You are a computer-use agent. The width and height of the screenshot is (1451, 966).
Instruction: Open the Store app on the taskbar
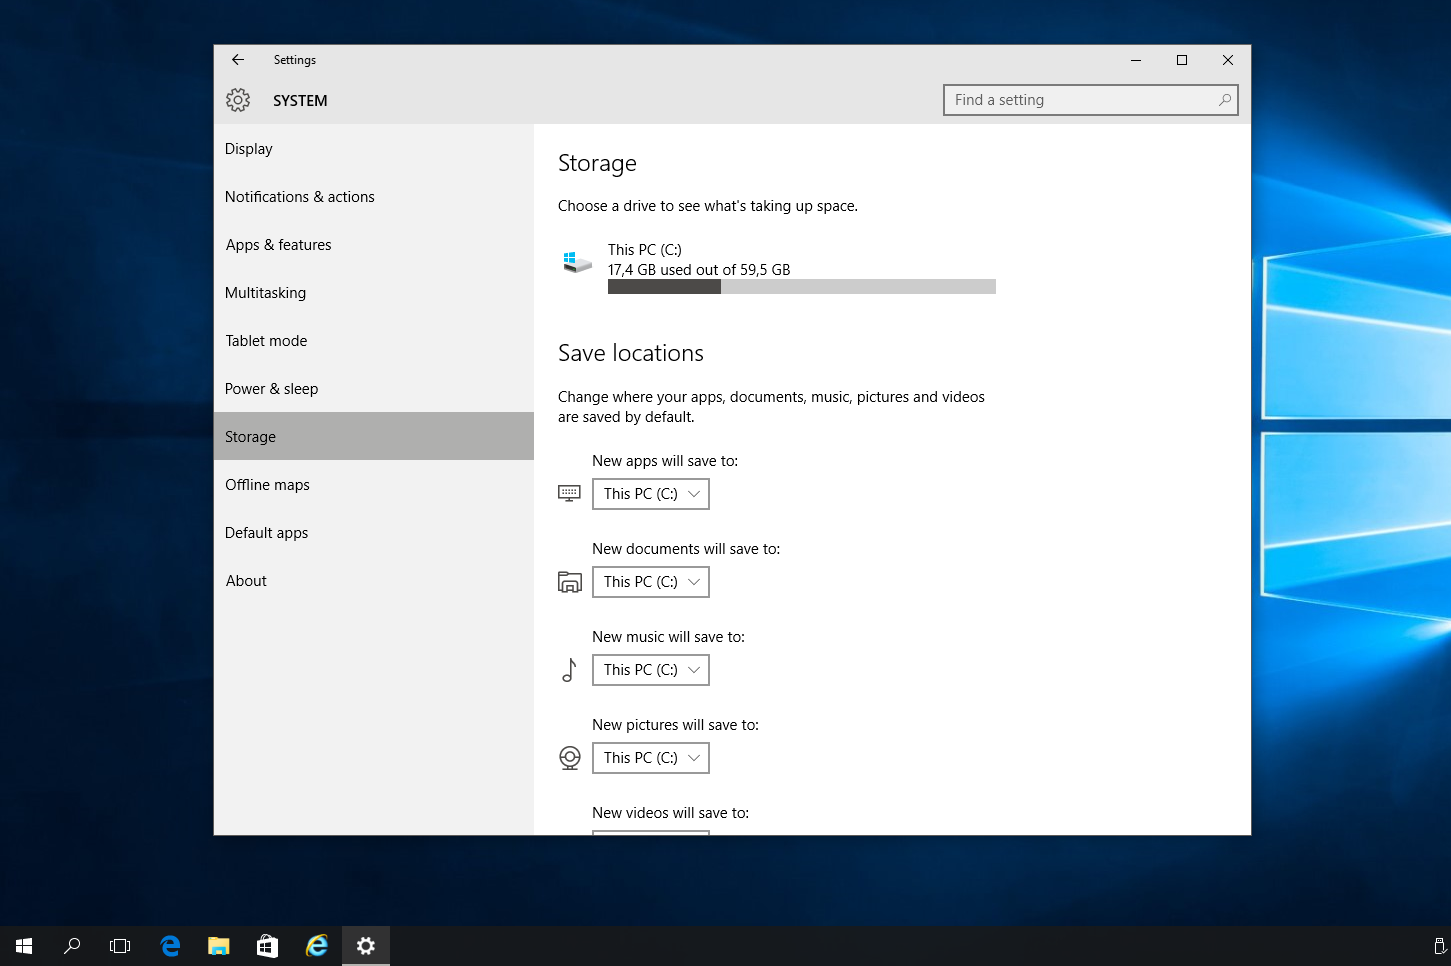pos(267,945)
